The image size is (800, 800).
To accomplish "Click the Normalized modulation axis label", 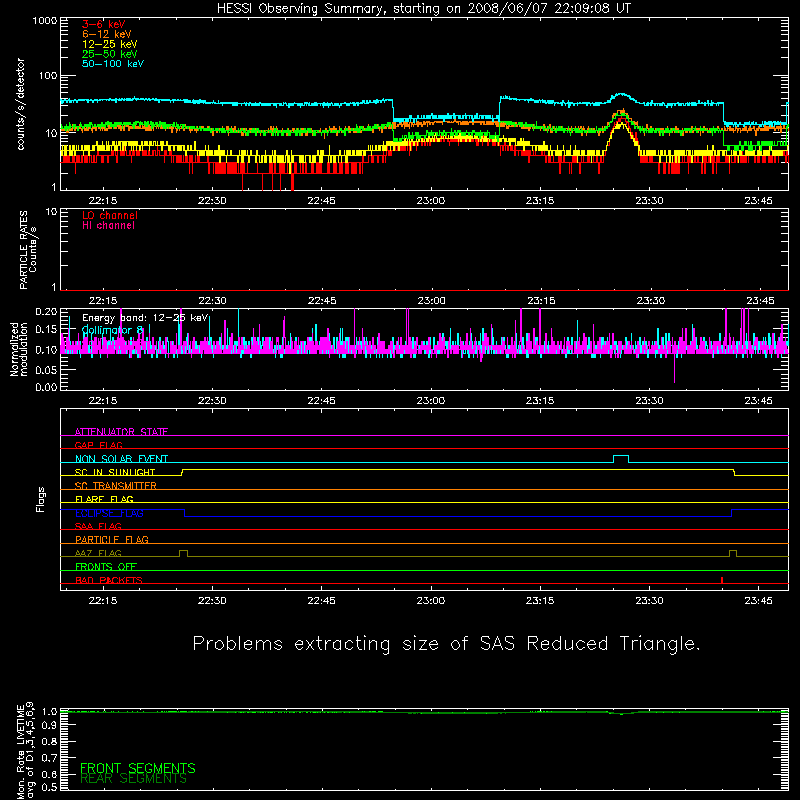I will [19, 349].
